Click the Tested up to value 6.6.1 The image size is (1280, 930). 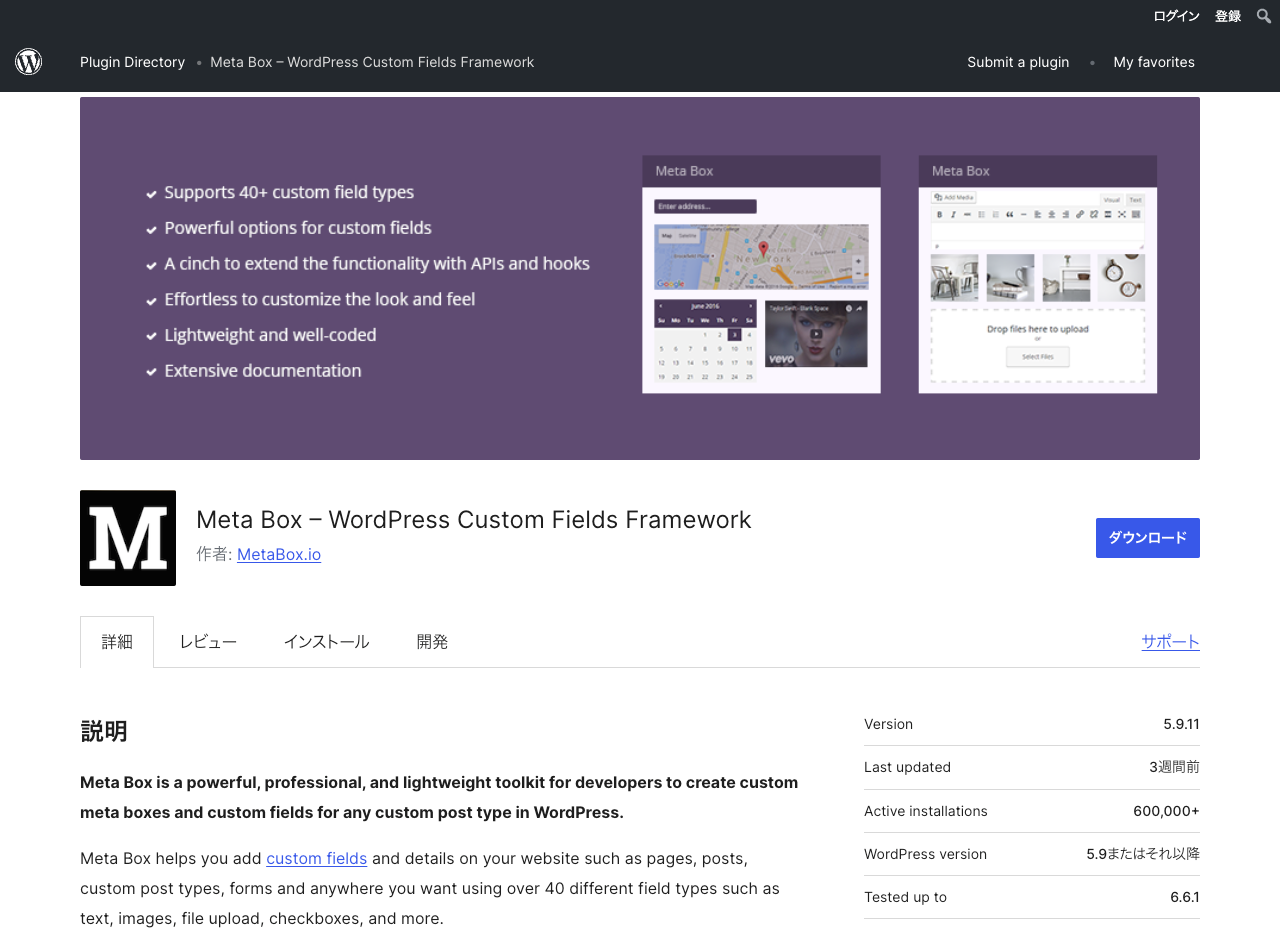(x=1185, y=897)
